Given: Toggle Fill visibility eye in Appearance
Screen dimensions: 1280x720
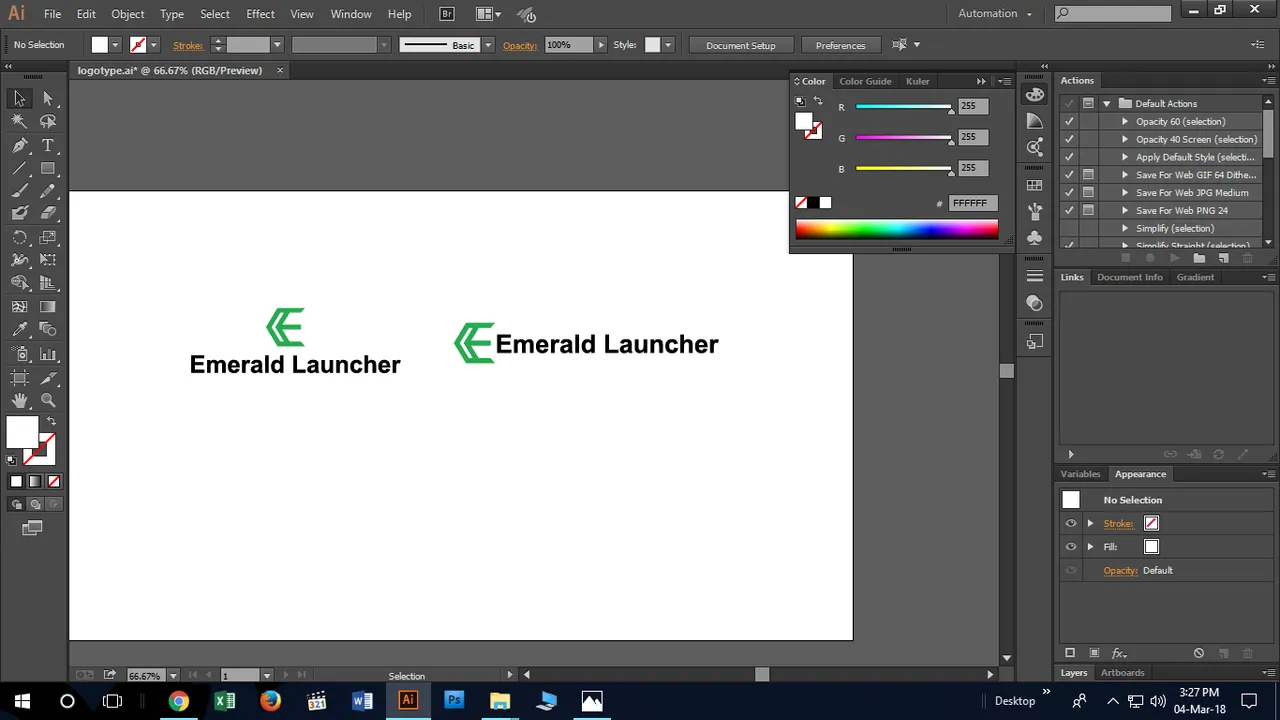Looking at the screenshot, I should click(1071, 547).
